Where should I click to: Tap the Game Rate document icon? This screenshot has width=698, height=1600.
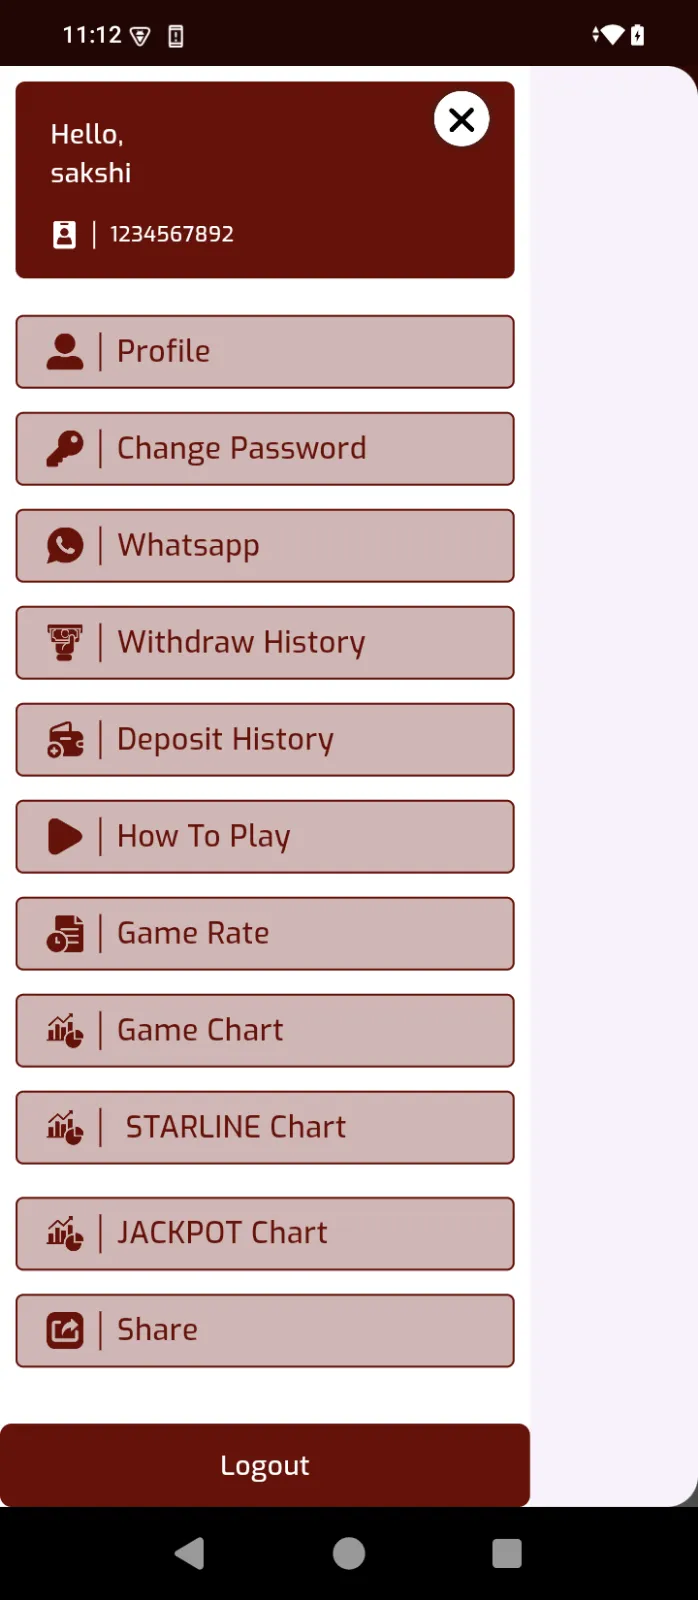[x=65, y=934]
